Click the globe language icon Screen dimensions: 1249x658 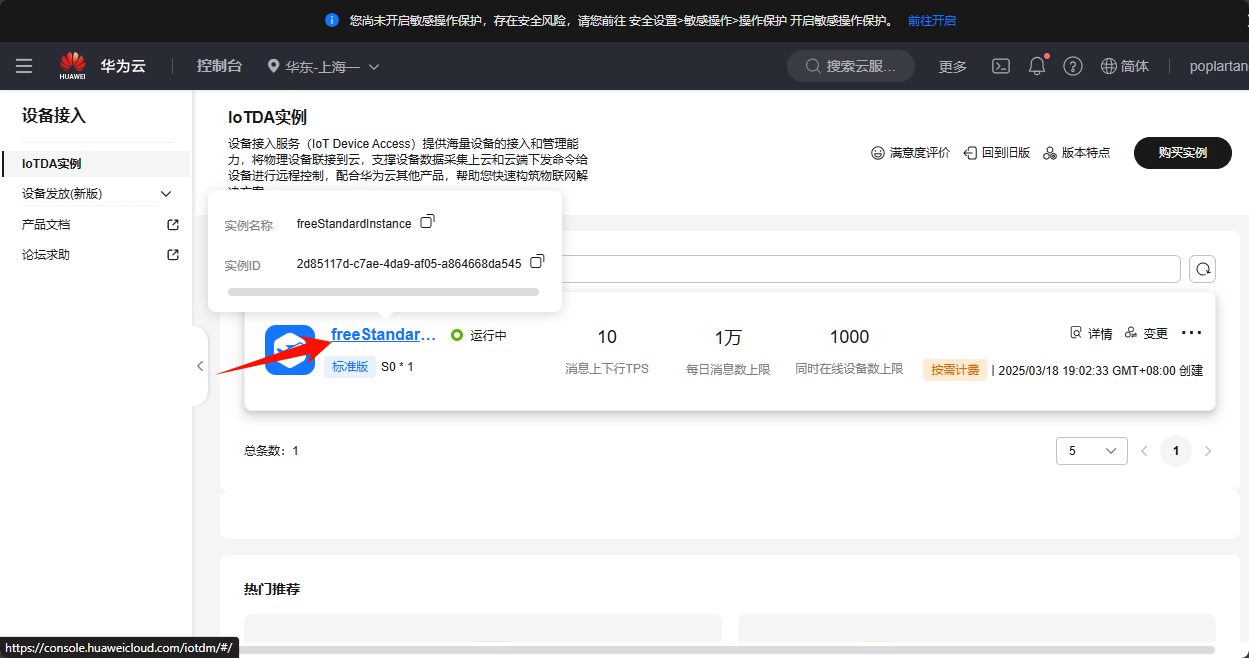tap(1108, 66)
